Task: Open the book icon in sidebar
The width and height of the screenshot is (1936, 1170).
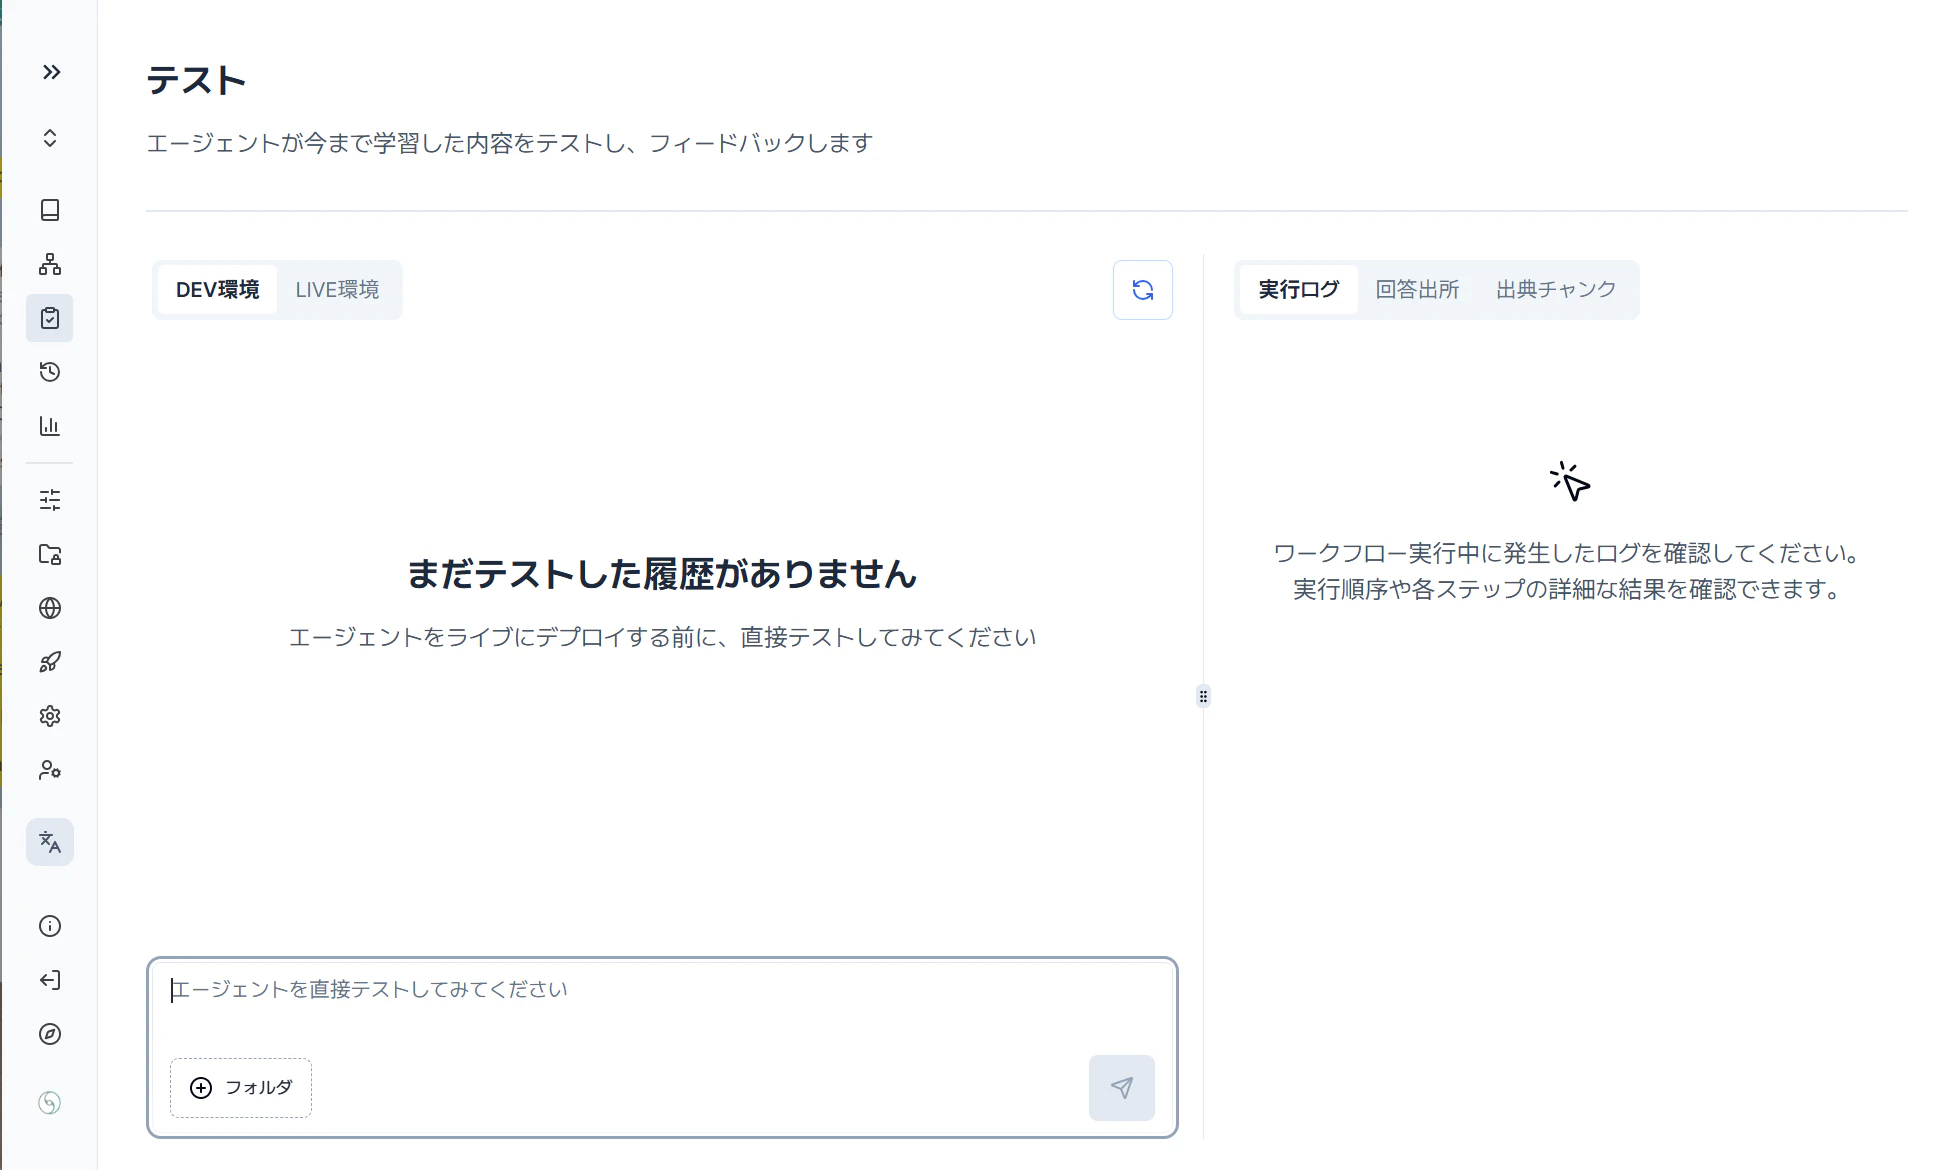Action: (50, 210)
